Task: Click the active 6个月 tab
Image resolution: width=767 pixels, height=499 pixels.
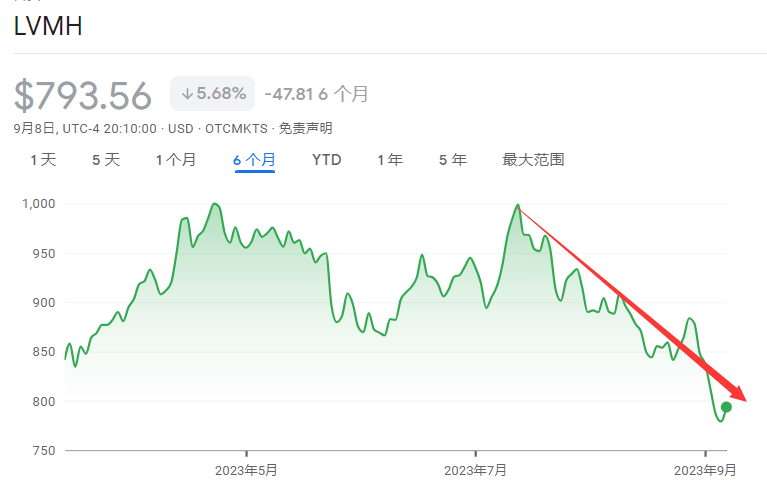Action: [255, 160]
